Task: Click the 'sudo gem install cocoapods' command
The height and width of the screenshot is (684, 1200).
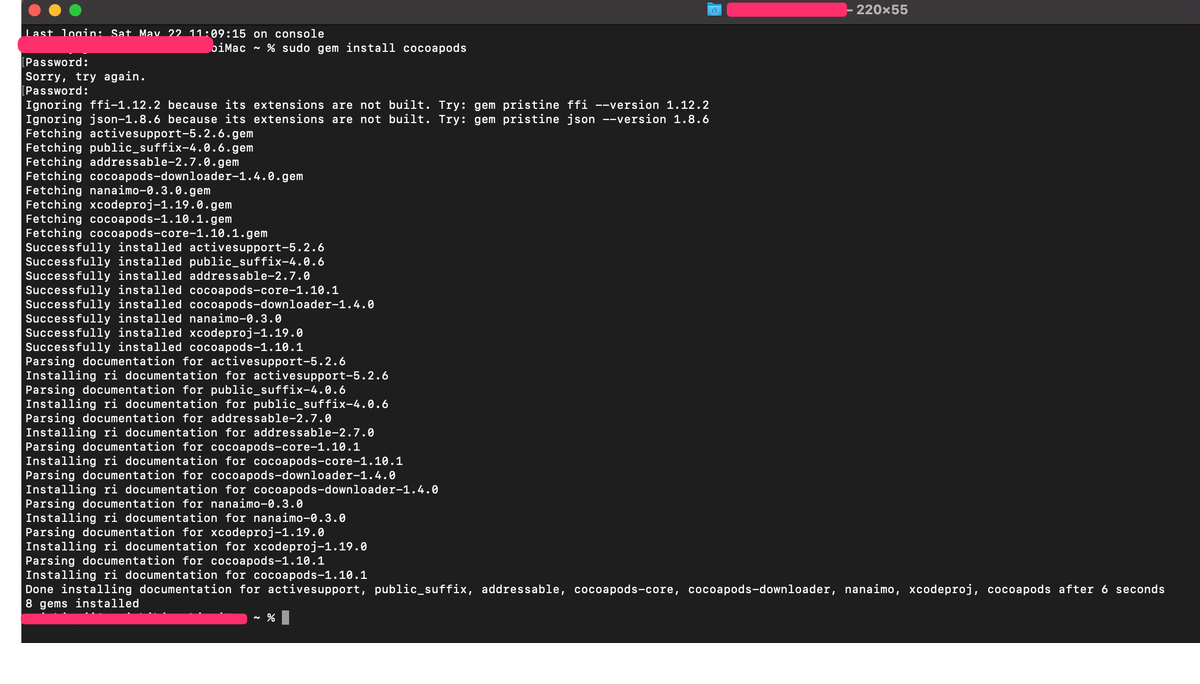Action: 374,48
